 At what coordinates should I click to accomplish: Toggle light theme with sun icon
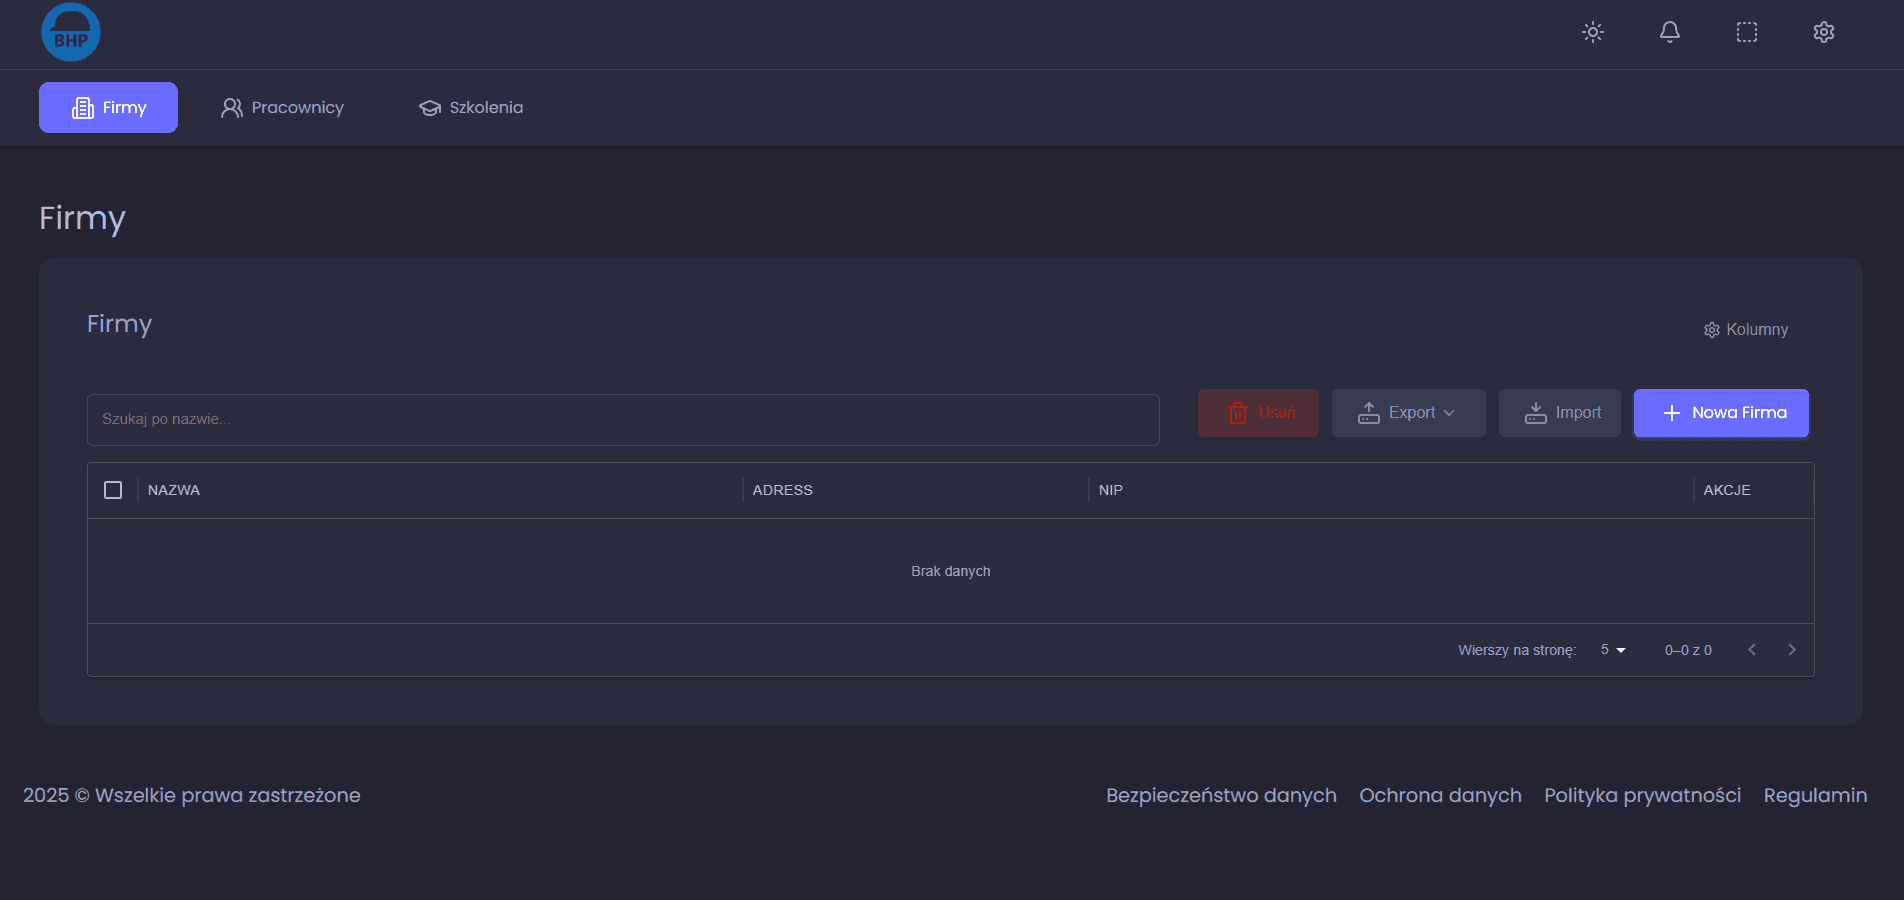(1593, 32)
